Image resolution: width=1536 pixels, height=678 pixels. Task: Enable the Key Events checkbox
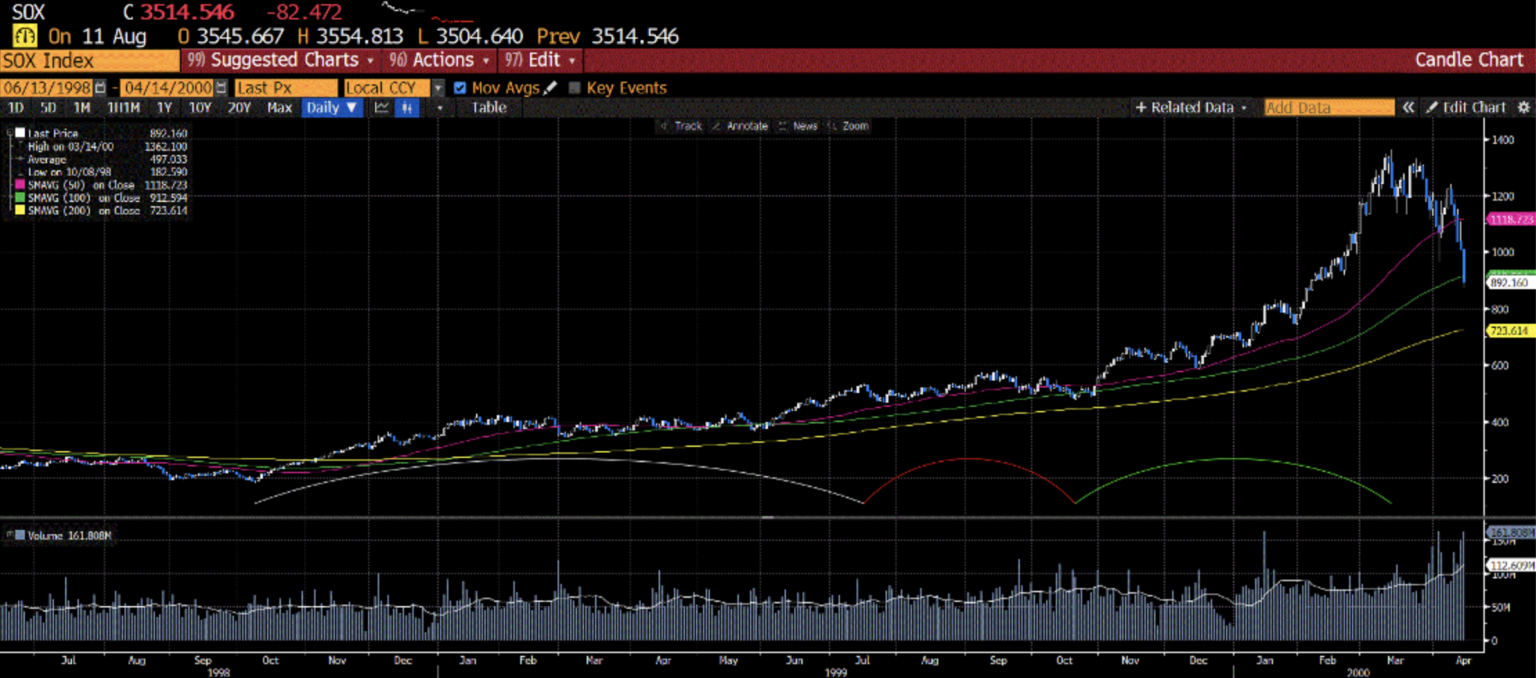coord(575,88)
